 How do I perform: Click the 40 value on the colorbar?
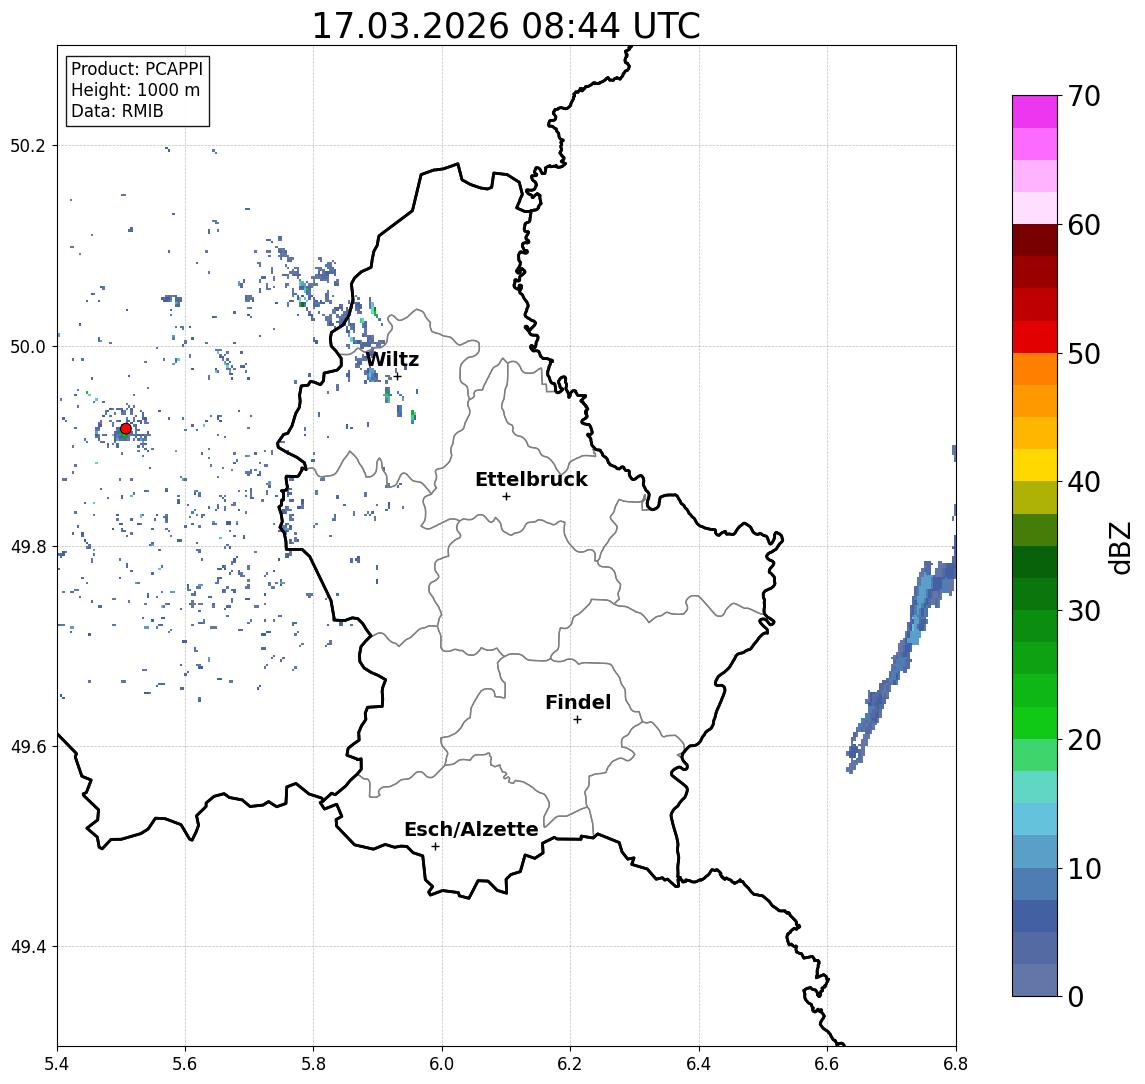tap(1084, 481)
